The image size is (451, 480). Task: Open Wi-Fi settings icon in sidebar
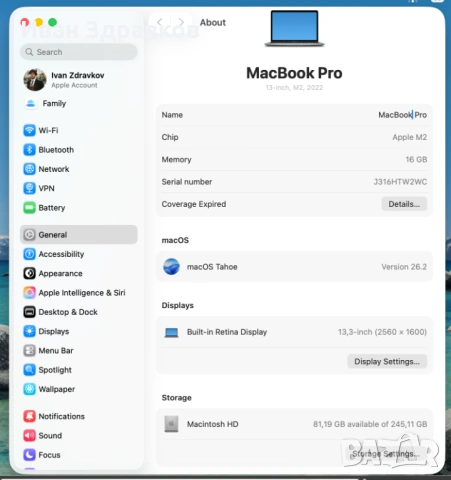29,130
